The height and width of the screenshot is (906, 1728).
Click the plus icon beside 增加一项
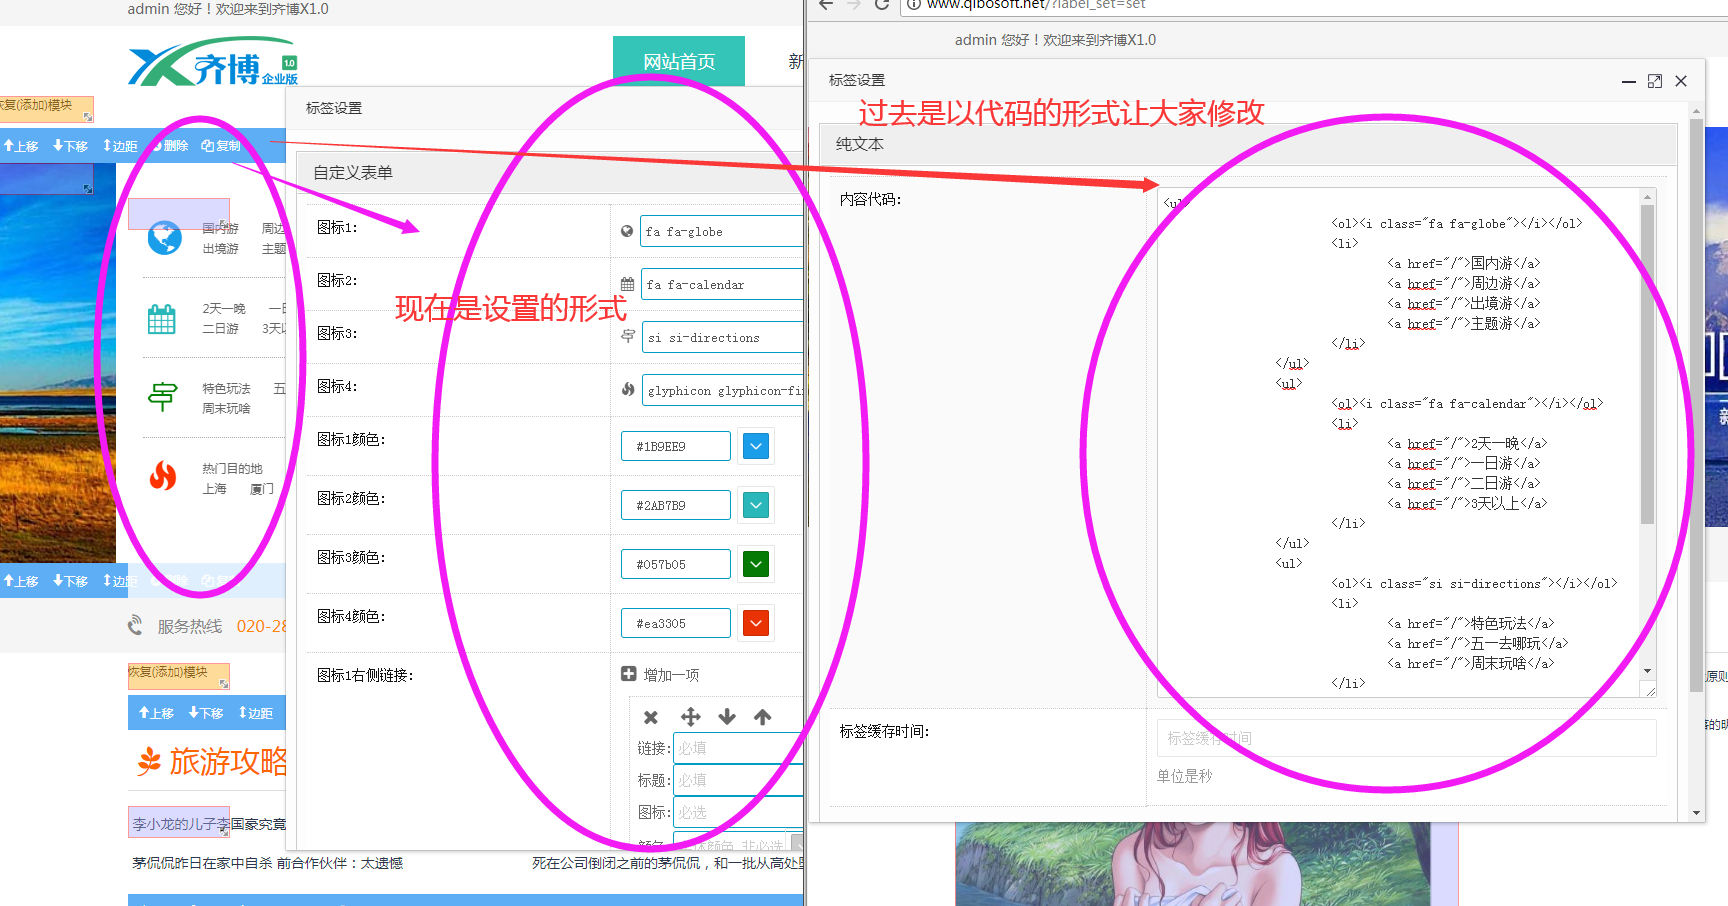tap(629, 674)
